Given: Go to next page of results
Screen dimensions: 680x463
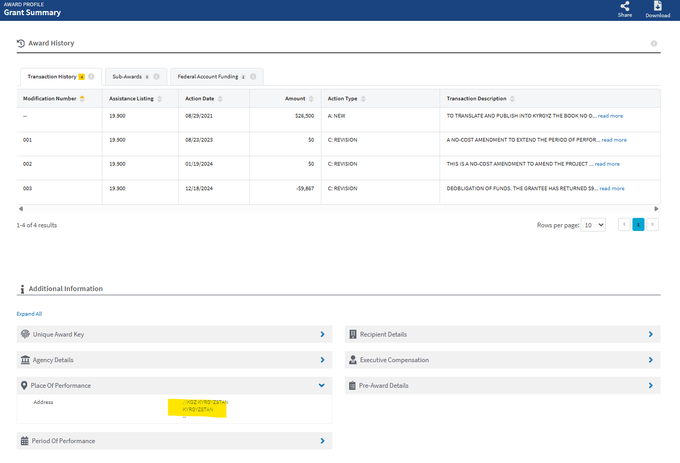Looking at the screenshot, I should coord(653,225).
